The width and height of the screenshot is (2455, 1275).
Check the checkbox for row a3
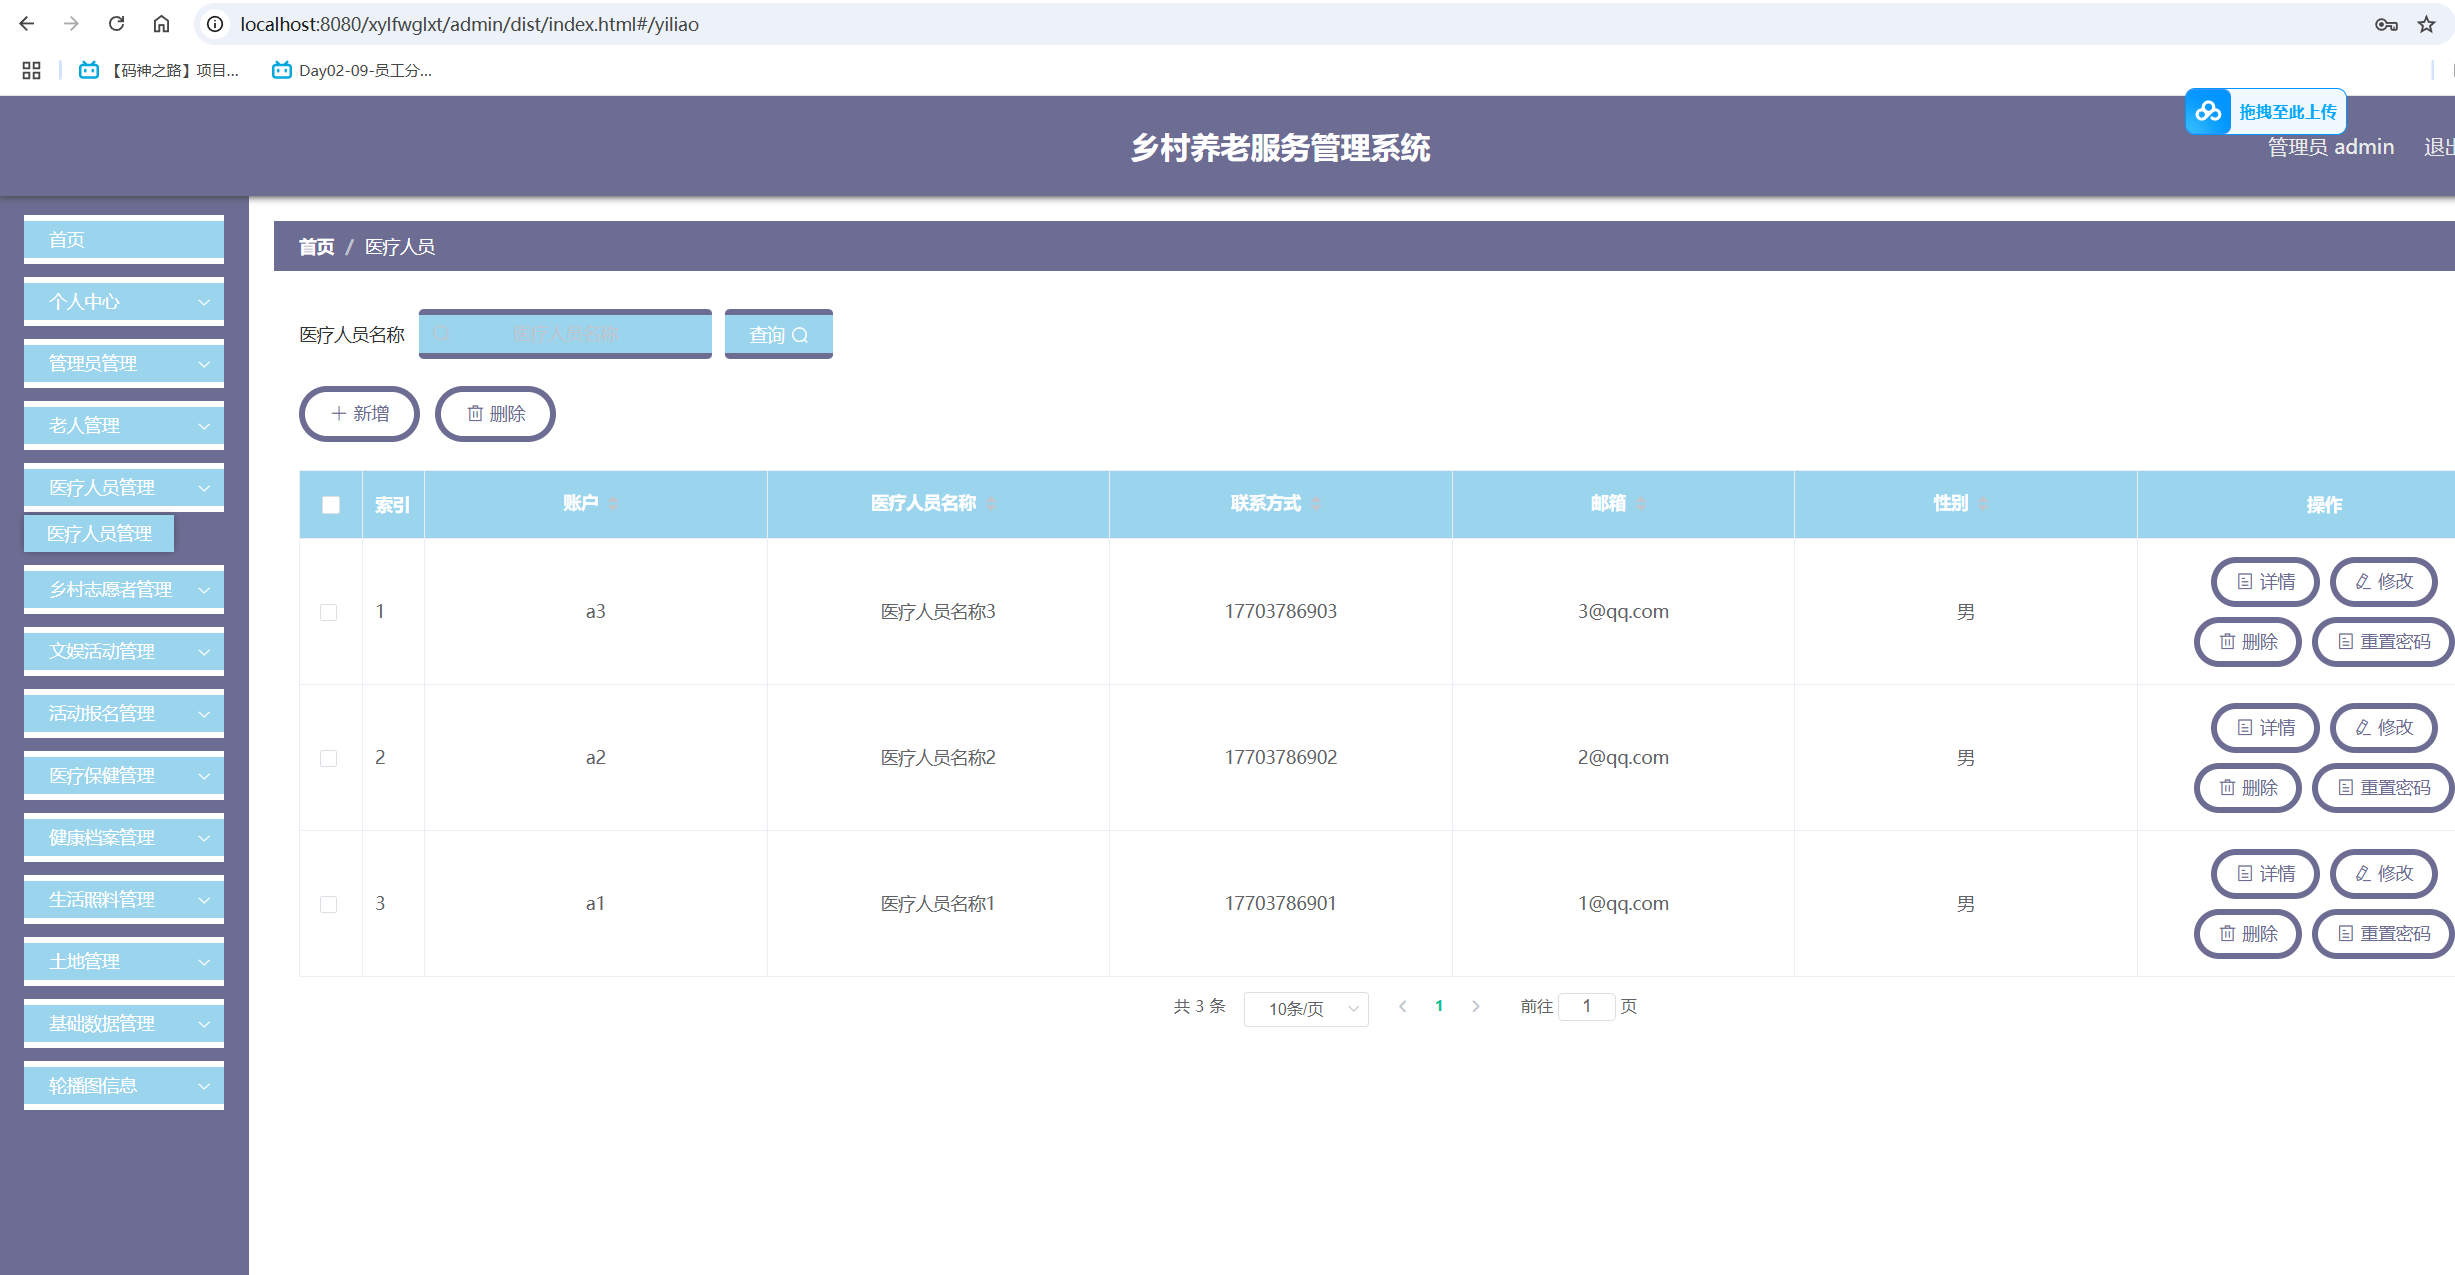pos(328,612)
